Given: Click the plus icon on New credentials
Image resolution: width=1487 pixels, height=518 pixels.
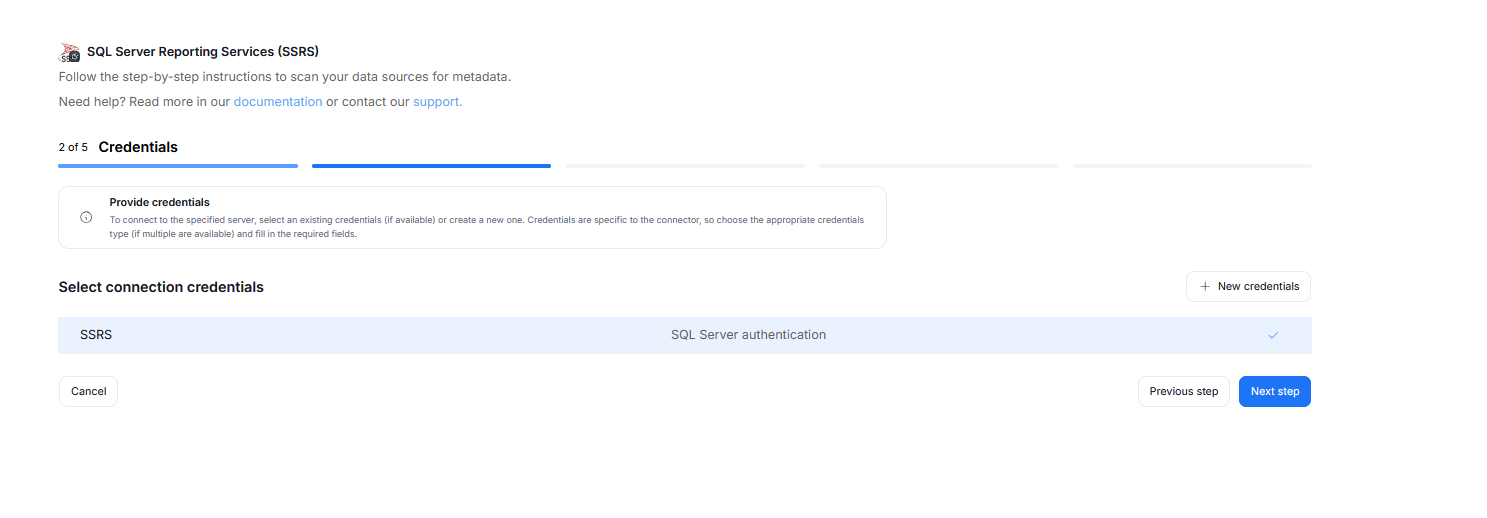Looking at the screenshot, I should [1203, 287].
